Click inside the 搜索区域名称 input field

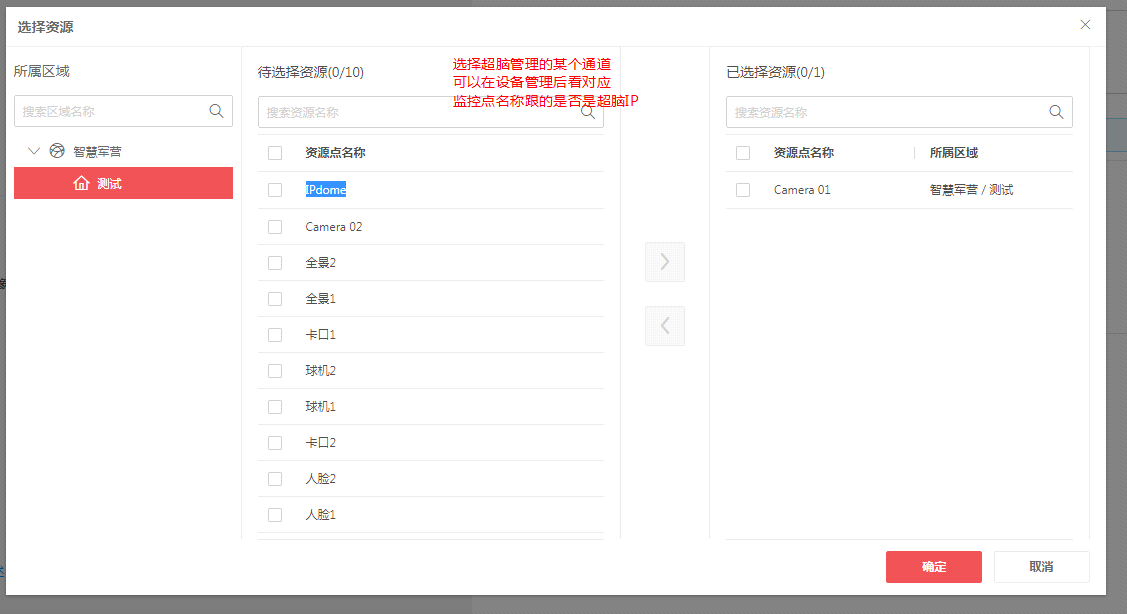[x=110, y=111]
